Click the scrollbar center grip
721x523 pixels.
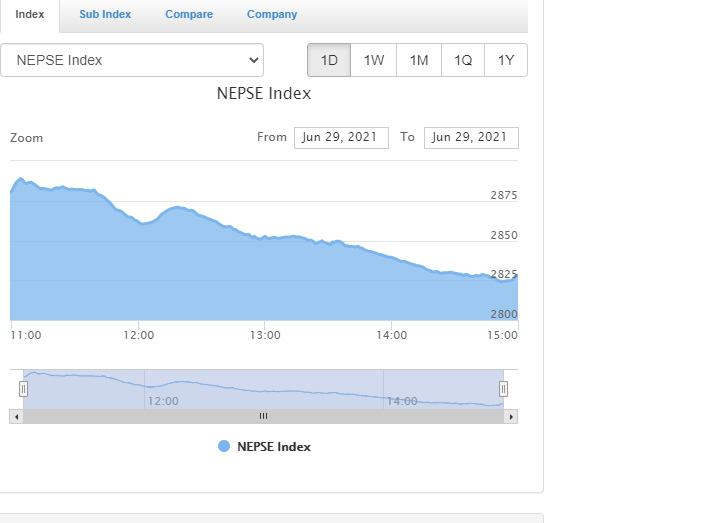point(263,416)
